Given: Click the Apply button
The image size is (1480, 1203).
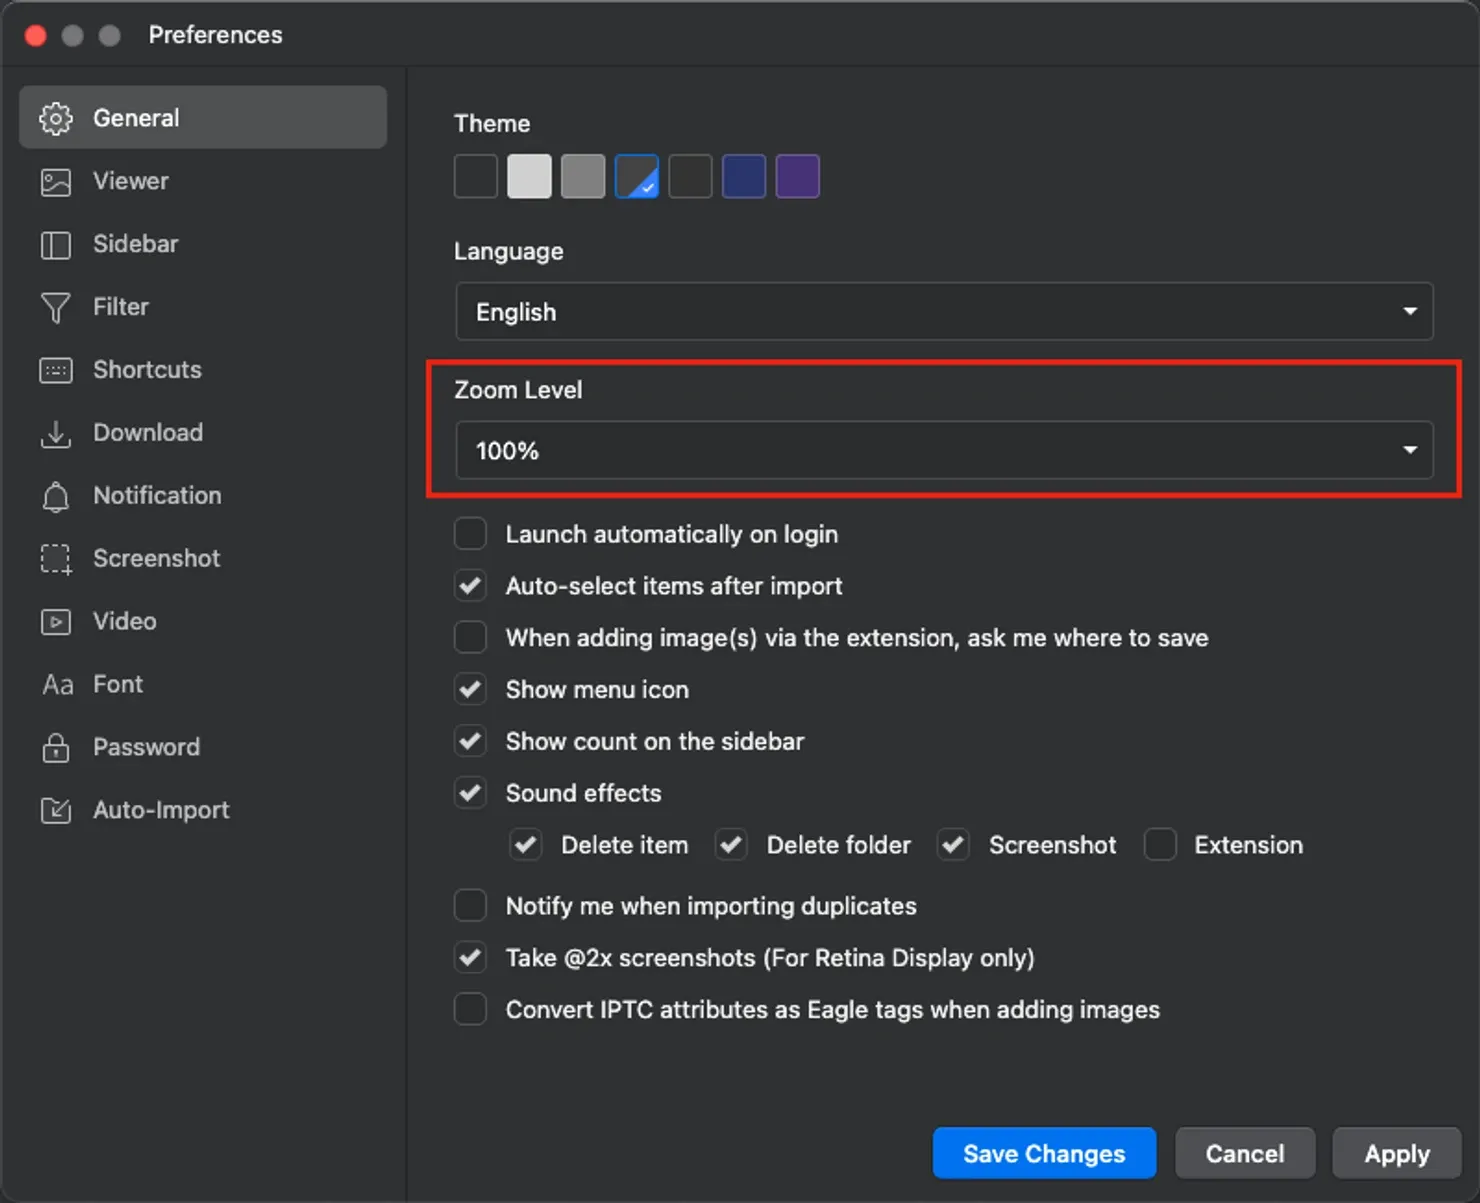Looking at the screenshot, I should pos(1397,1154).
